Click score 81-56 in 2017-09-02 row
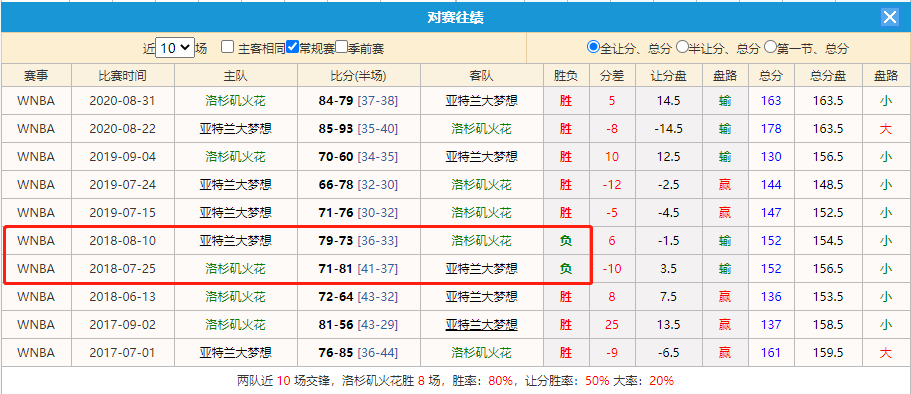911x394 pixels. pyautogui.click(x=336, y=325)
